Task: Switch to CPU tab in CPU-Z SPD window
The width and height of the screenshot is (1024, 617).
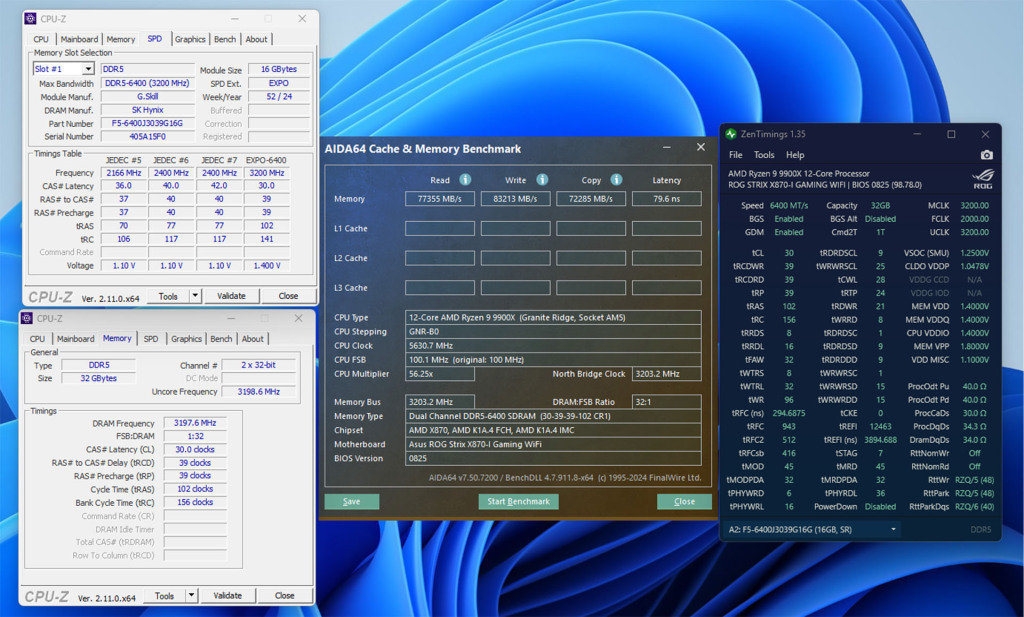Action: point(41,39)
